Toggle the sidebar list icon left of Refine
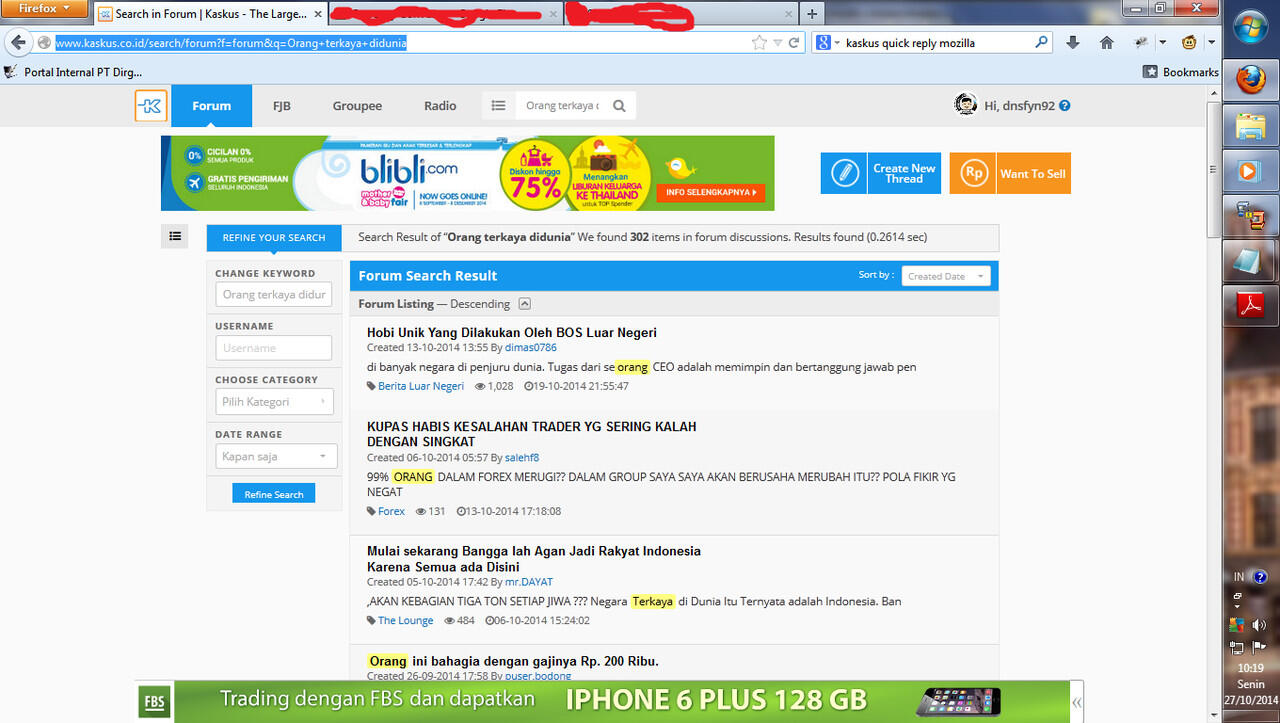1280x723 pixels. [x=175, y=236]
